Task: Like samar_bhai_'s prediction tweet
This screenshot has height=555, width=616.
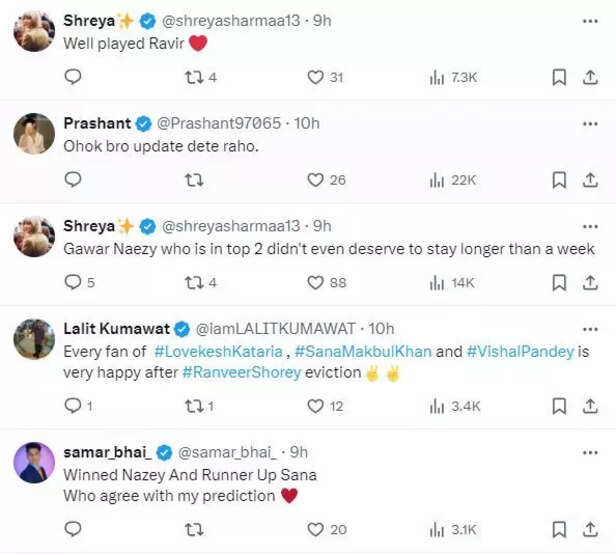Action: coord(316,529)
